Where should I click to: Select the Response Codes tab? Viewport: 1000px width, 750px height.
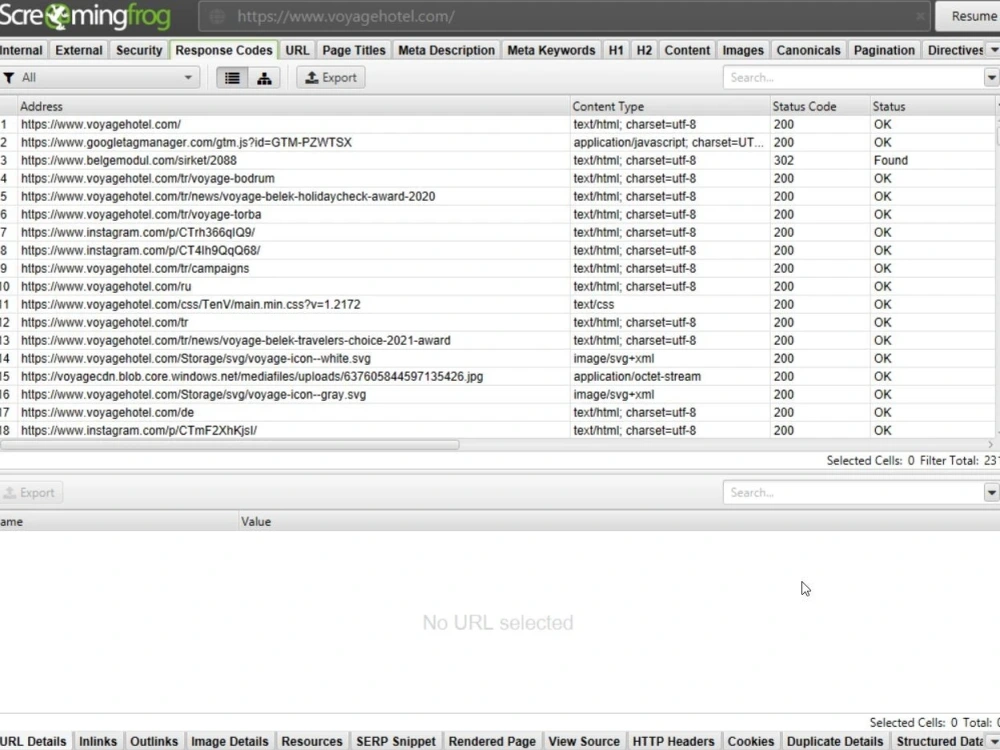pyautogui.click(x=224, y=50)
